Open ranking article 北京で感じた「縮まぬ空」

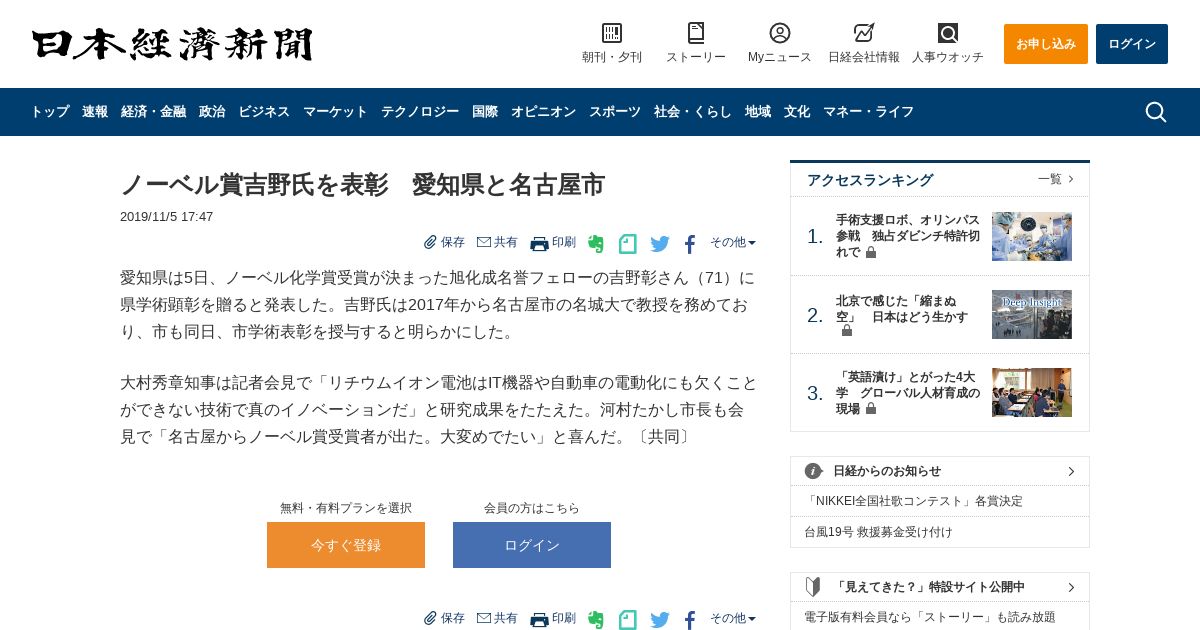click(902, 315)
